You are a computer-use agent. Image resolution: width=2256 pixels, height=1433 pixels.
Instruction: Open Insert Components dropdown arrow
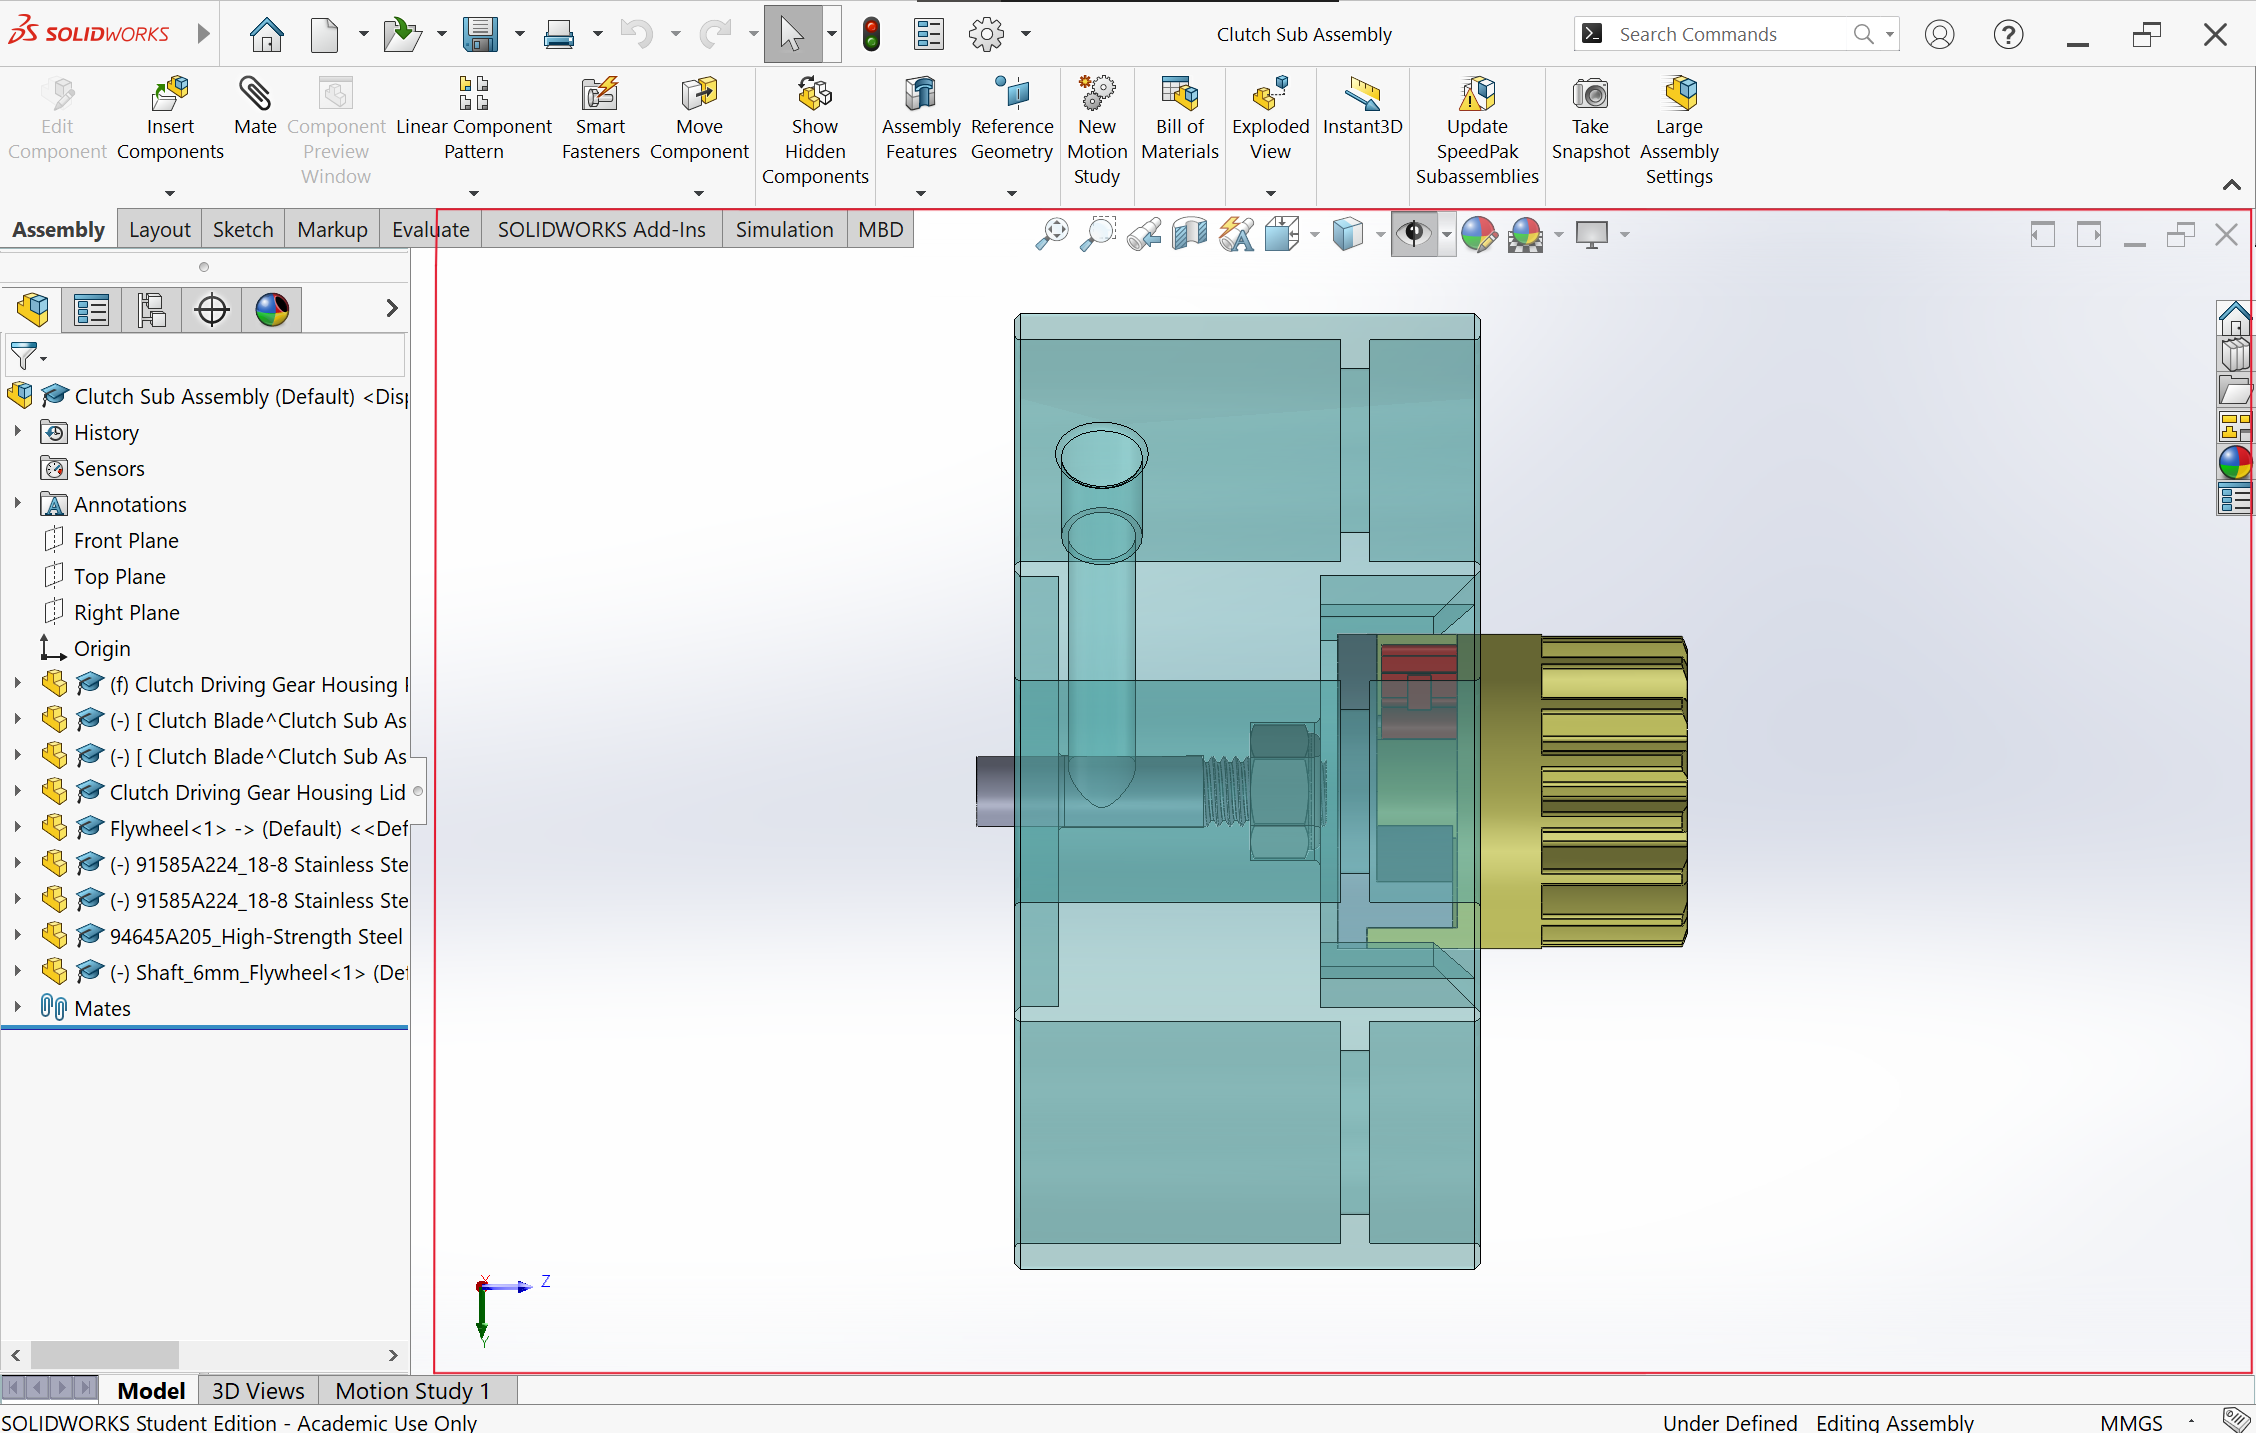coord(170,193)
